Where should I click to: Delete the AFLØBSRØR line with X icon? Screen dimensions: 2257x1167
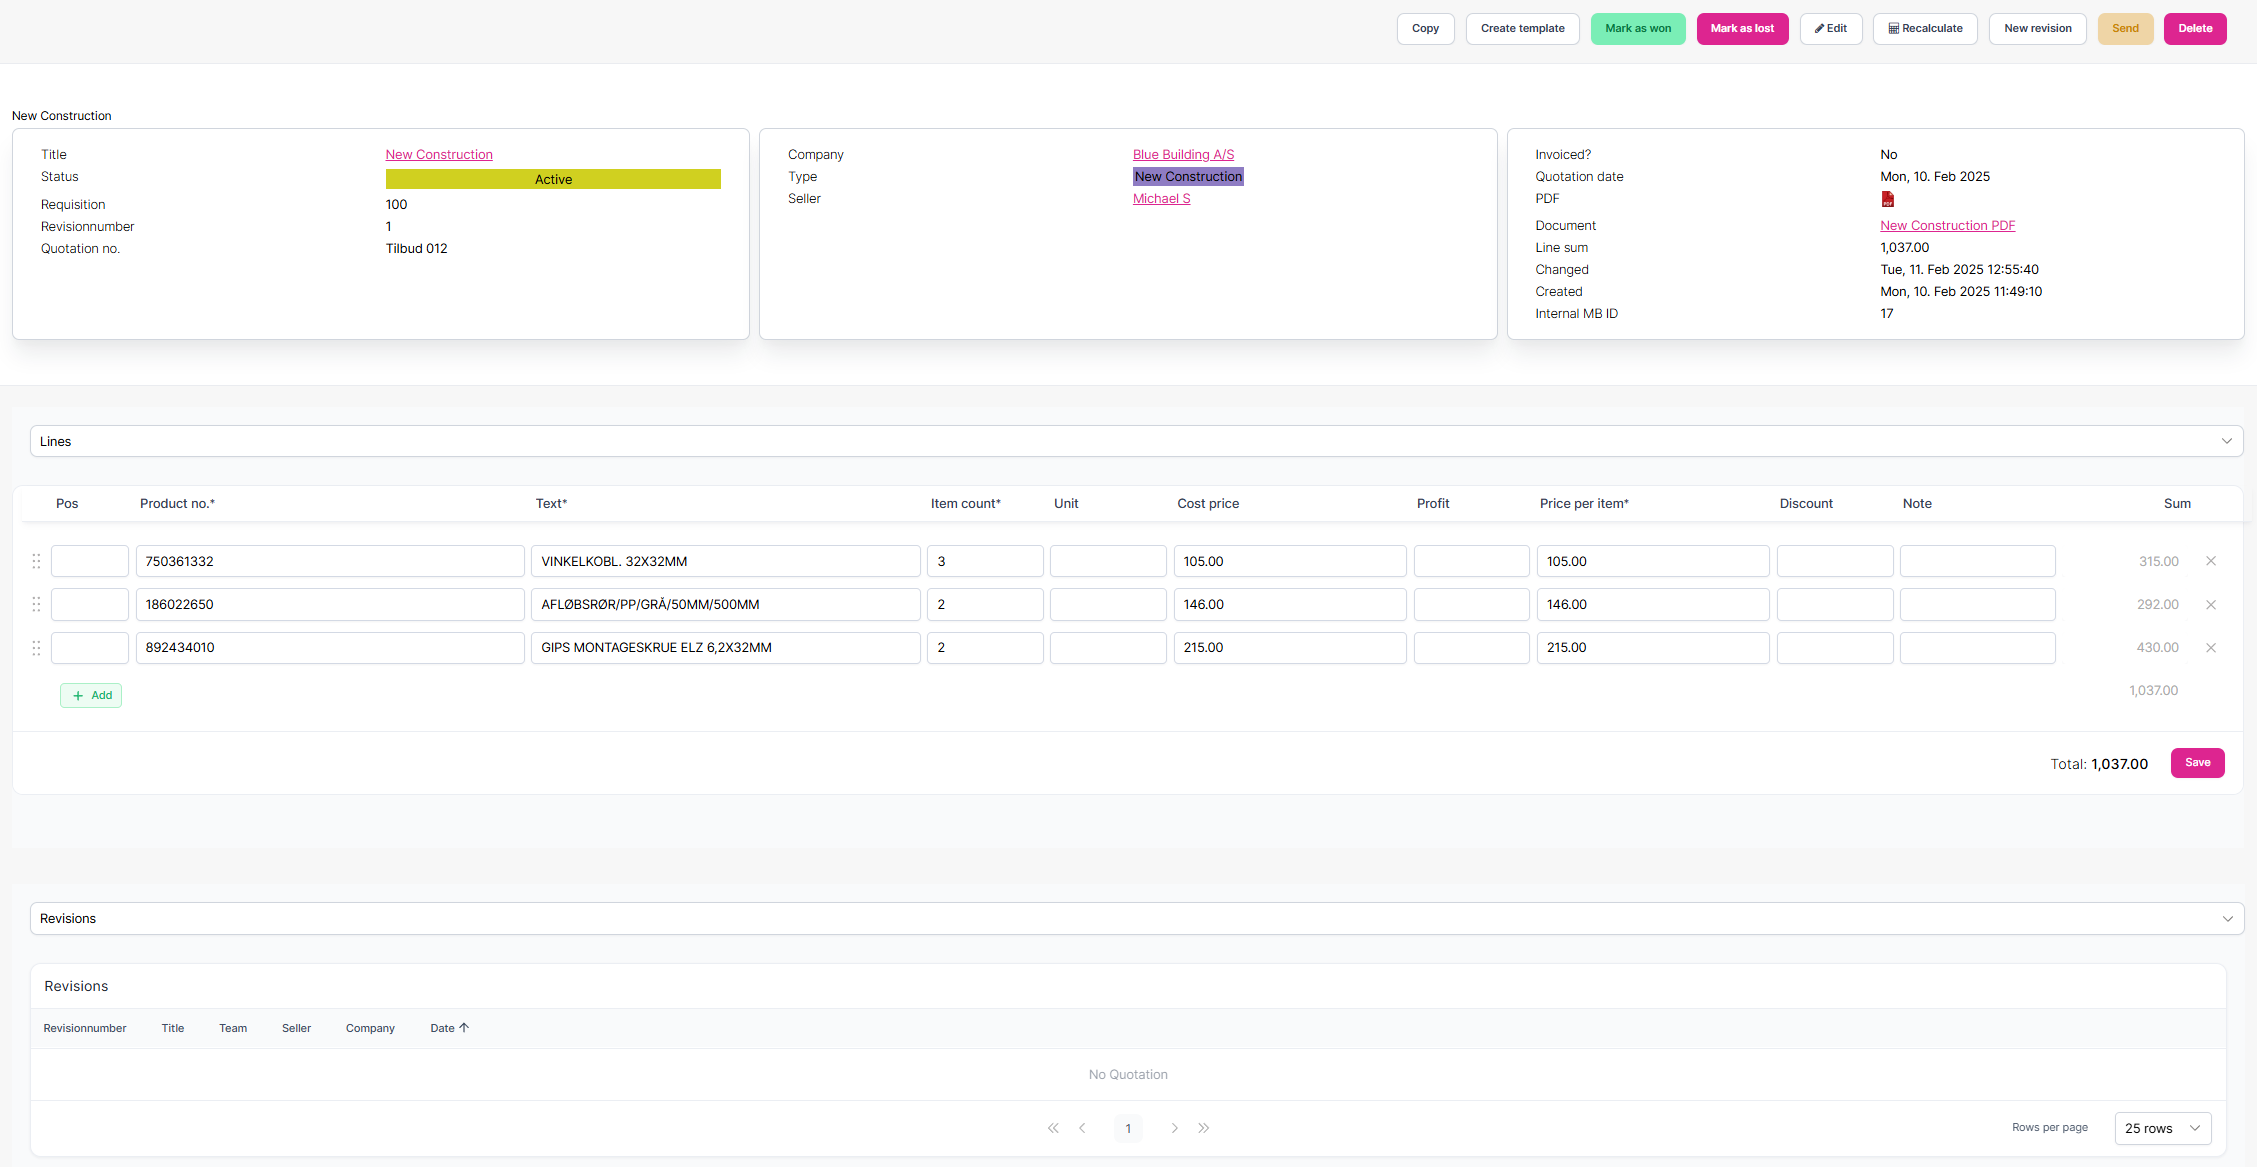coord(2211,605)
